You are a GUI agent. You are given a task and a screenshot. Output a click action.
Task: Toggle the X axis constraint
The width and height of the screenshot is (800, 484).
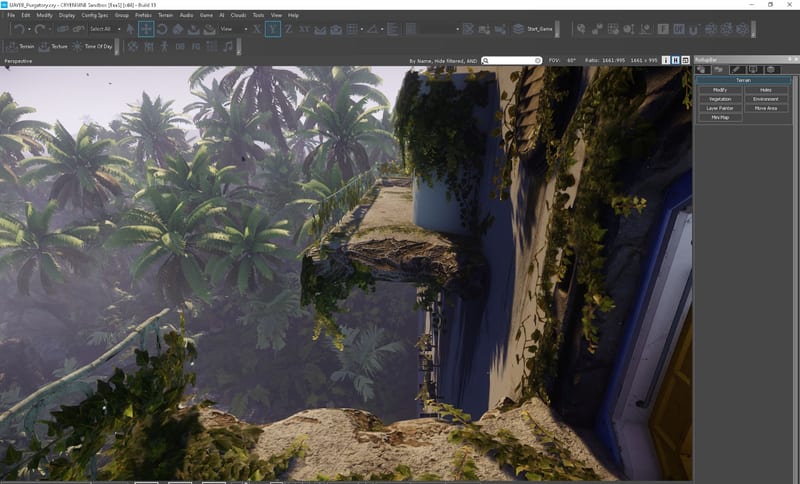(x=257, y=29)
